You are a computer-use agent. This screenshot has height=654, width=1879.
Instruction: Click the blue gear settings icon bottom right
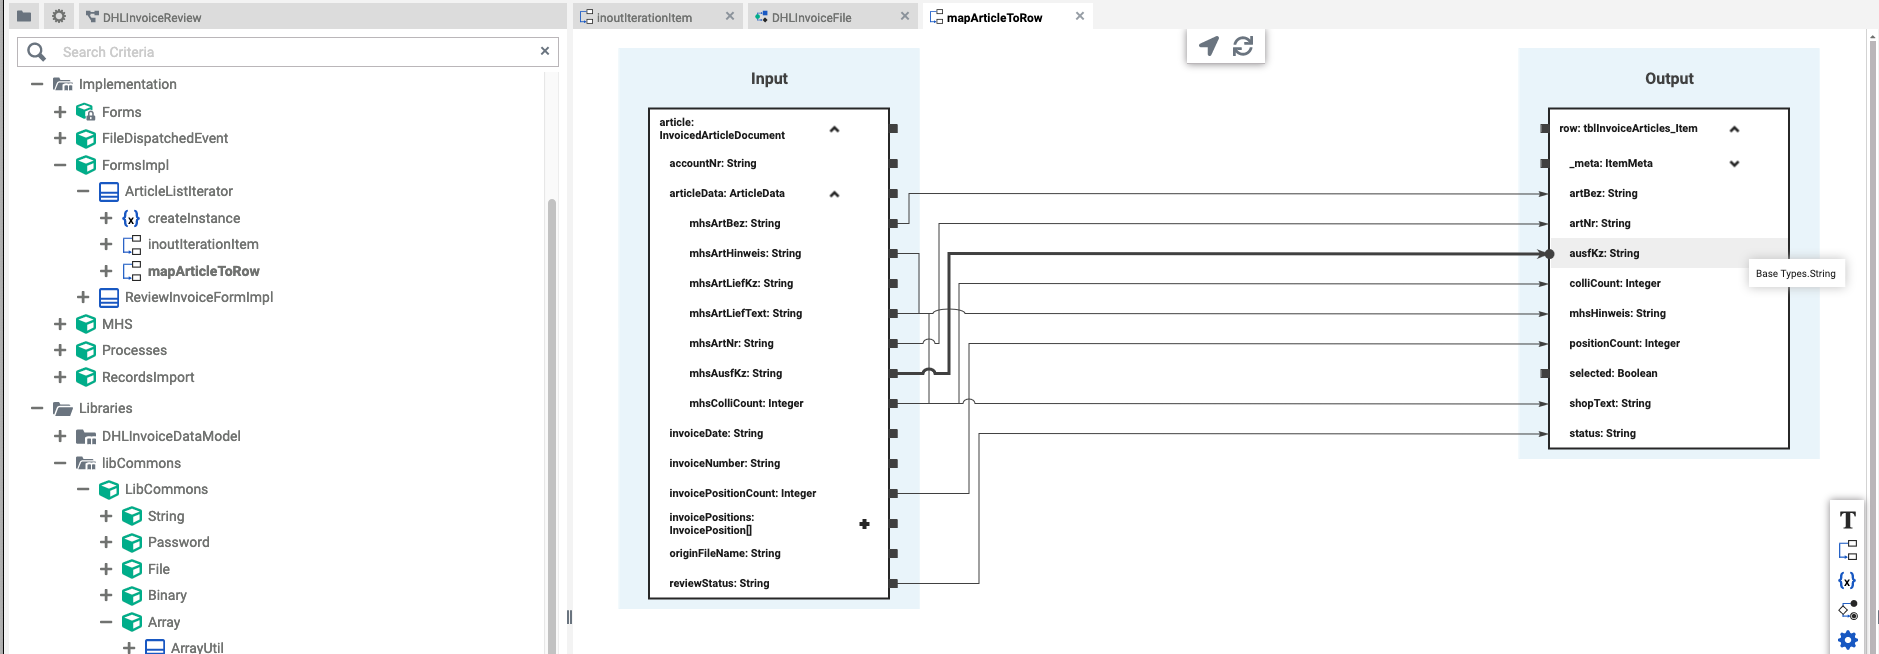pyautogui.click(x=1847, y=640)
